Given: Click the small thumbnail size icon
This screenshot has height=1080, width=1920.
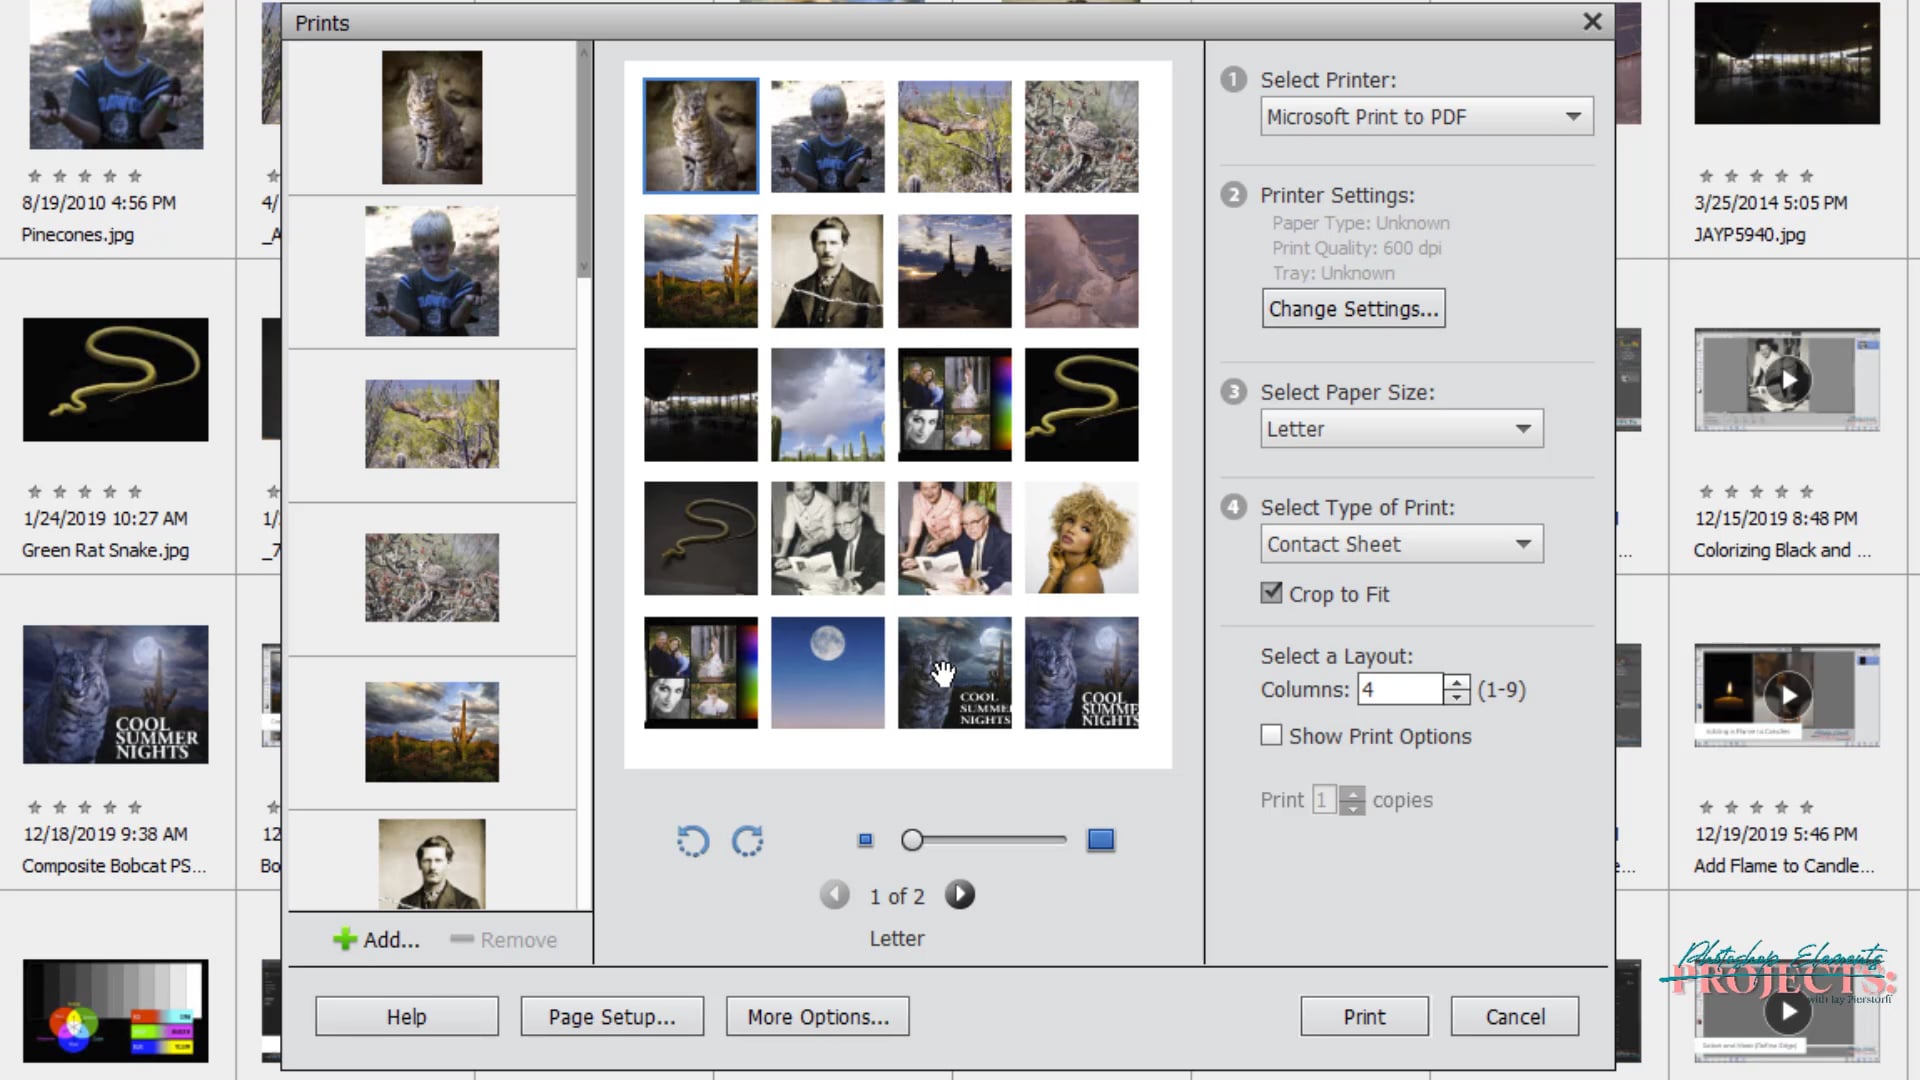Looking at the screenshot, I should coord(864,840).
